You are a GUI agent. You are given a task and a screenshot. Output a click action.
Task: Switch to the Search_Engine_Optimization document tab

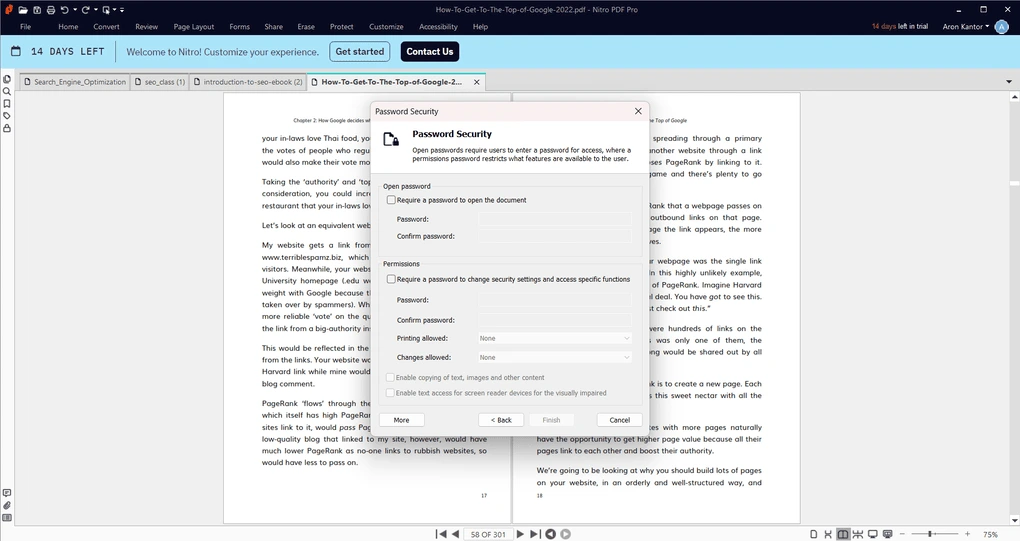coord(74,82)
